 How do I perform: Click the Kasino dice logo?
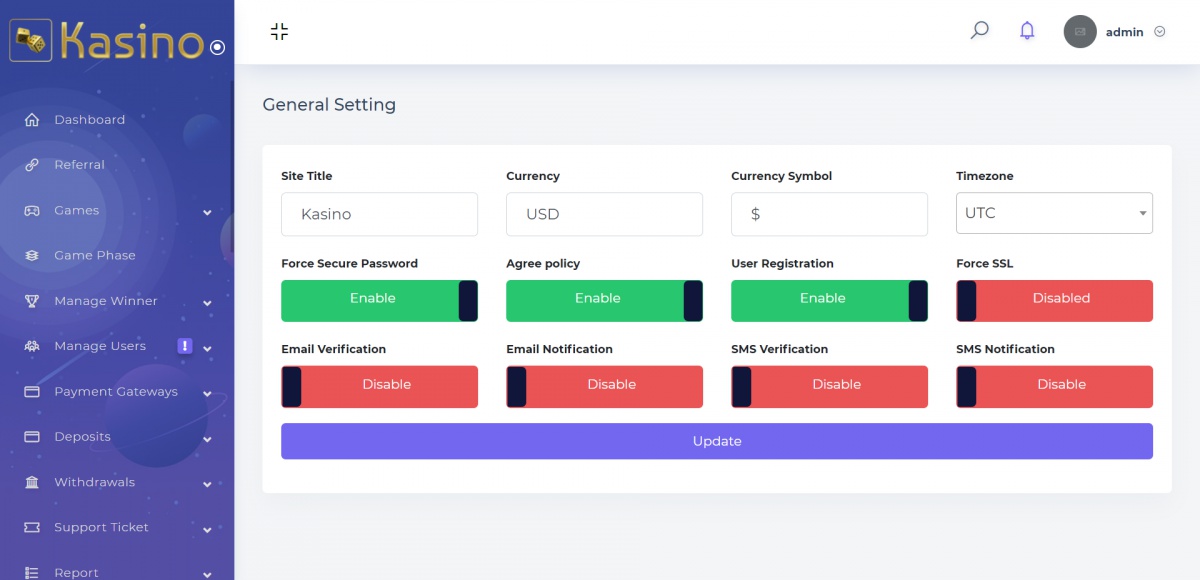[x=31, y=43]
